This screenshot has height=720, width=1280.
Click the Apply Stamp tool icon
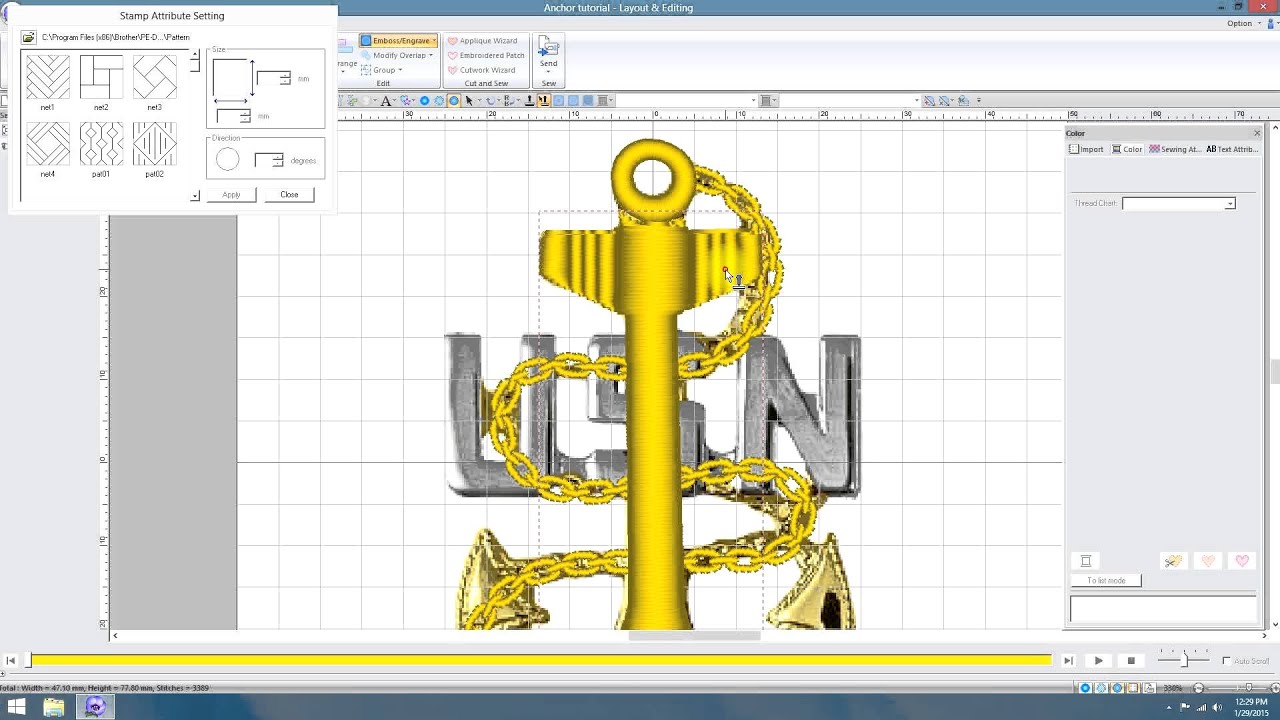(x=530, y=101)
